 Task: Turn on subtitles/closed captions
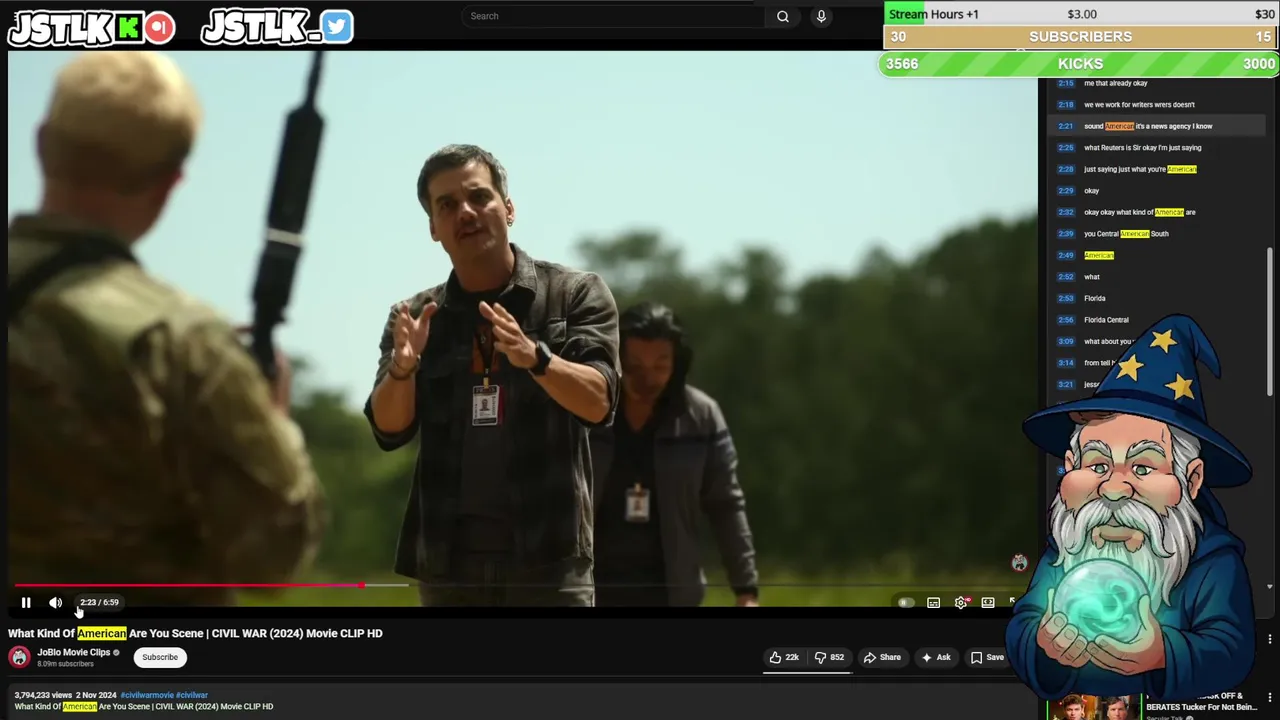[x=933, y=603]
